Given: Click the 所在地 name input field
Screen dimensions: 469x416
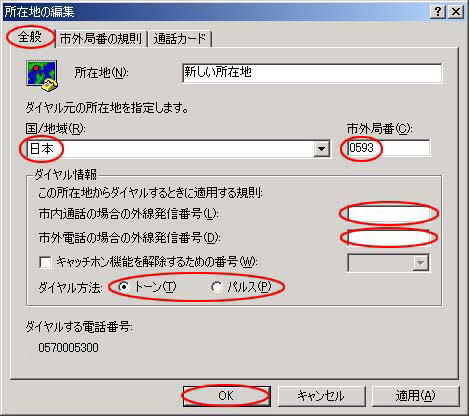Looking at the screenshot, I should 312,73.
